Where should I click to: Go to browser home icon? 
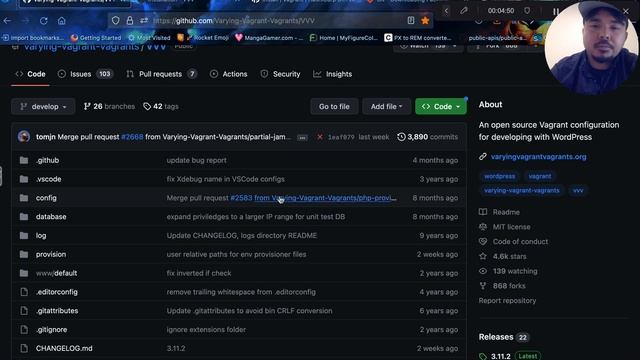(x=61, y=20)
